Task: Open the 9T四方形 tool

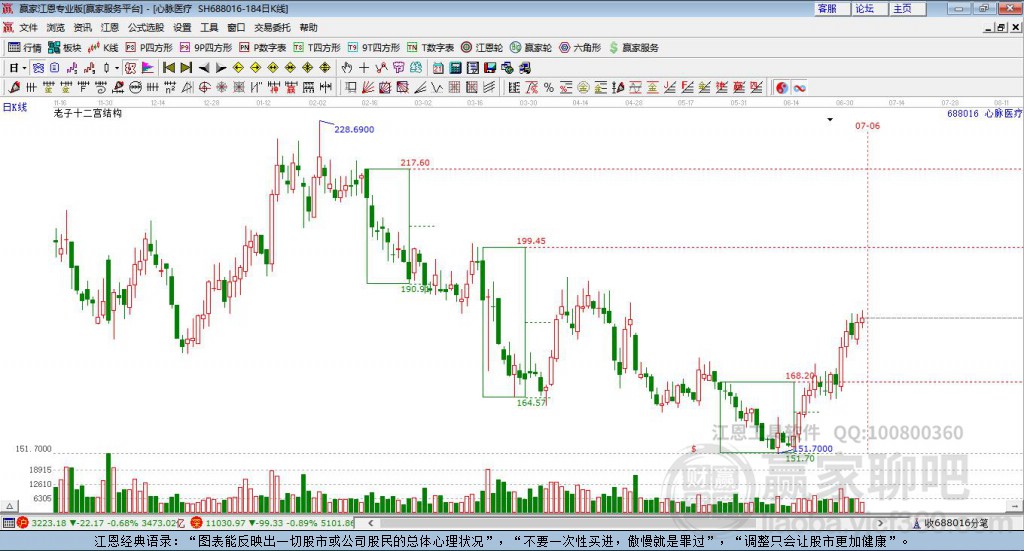Action: (x=374, y=48)
